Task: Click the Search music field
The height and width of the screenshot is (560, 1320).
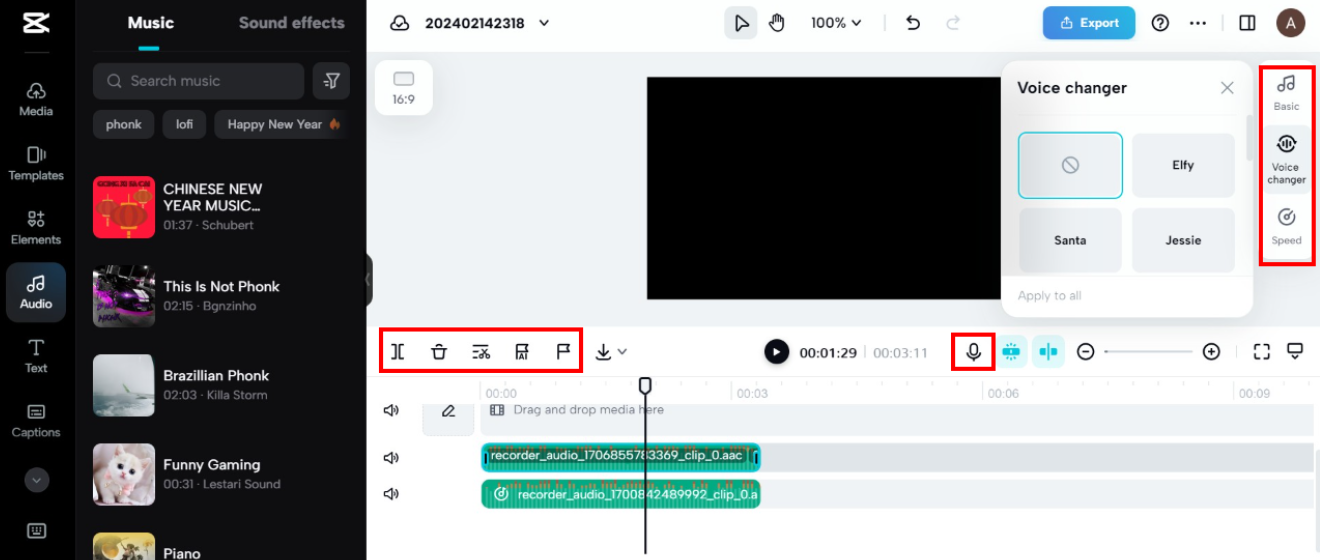Action: tap(198, 81)
